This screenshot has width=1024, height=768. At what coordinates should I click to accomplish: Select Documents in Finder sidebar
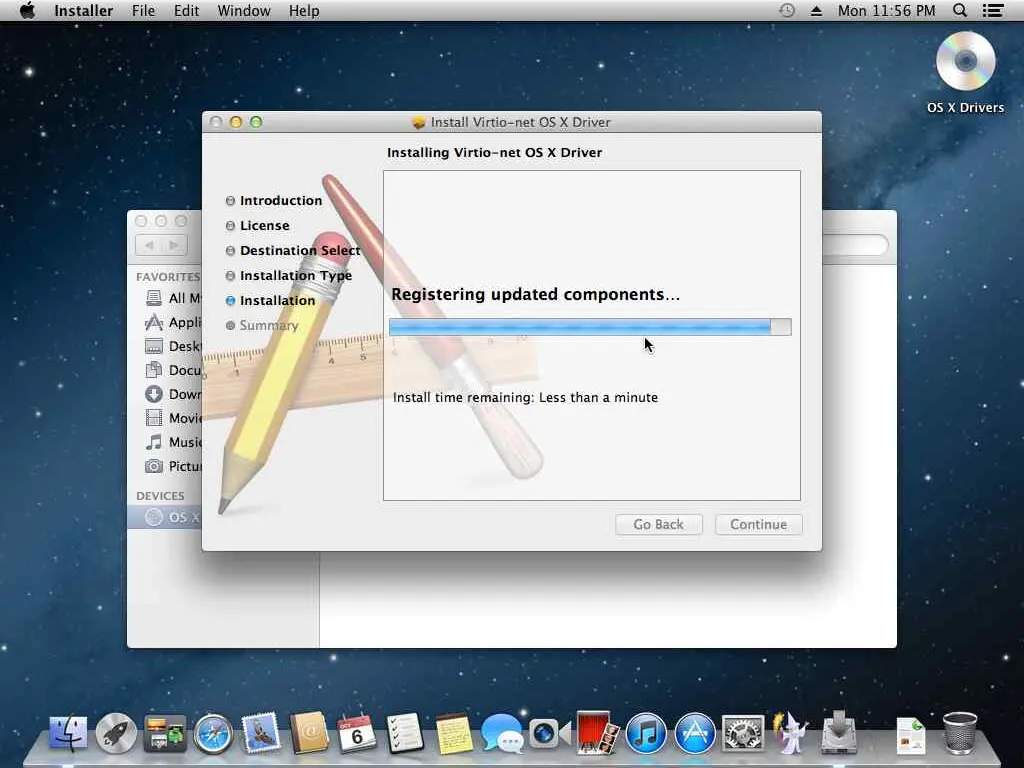[x=172, y=370]
